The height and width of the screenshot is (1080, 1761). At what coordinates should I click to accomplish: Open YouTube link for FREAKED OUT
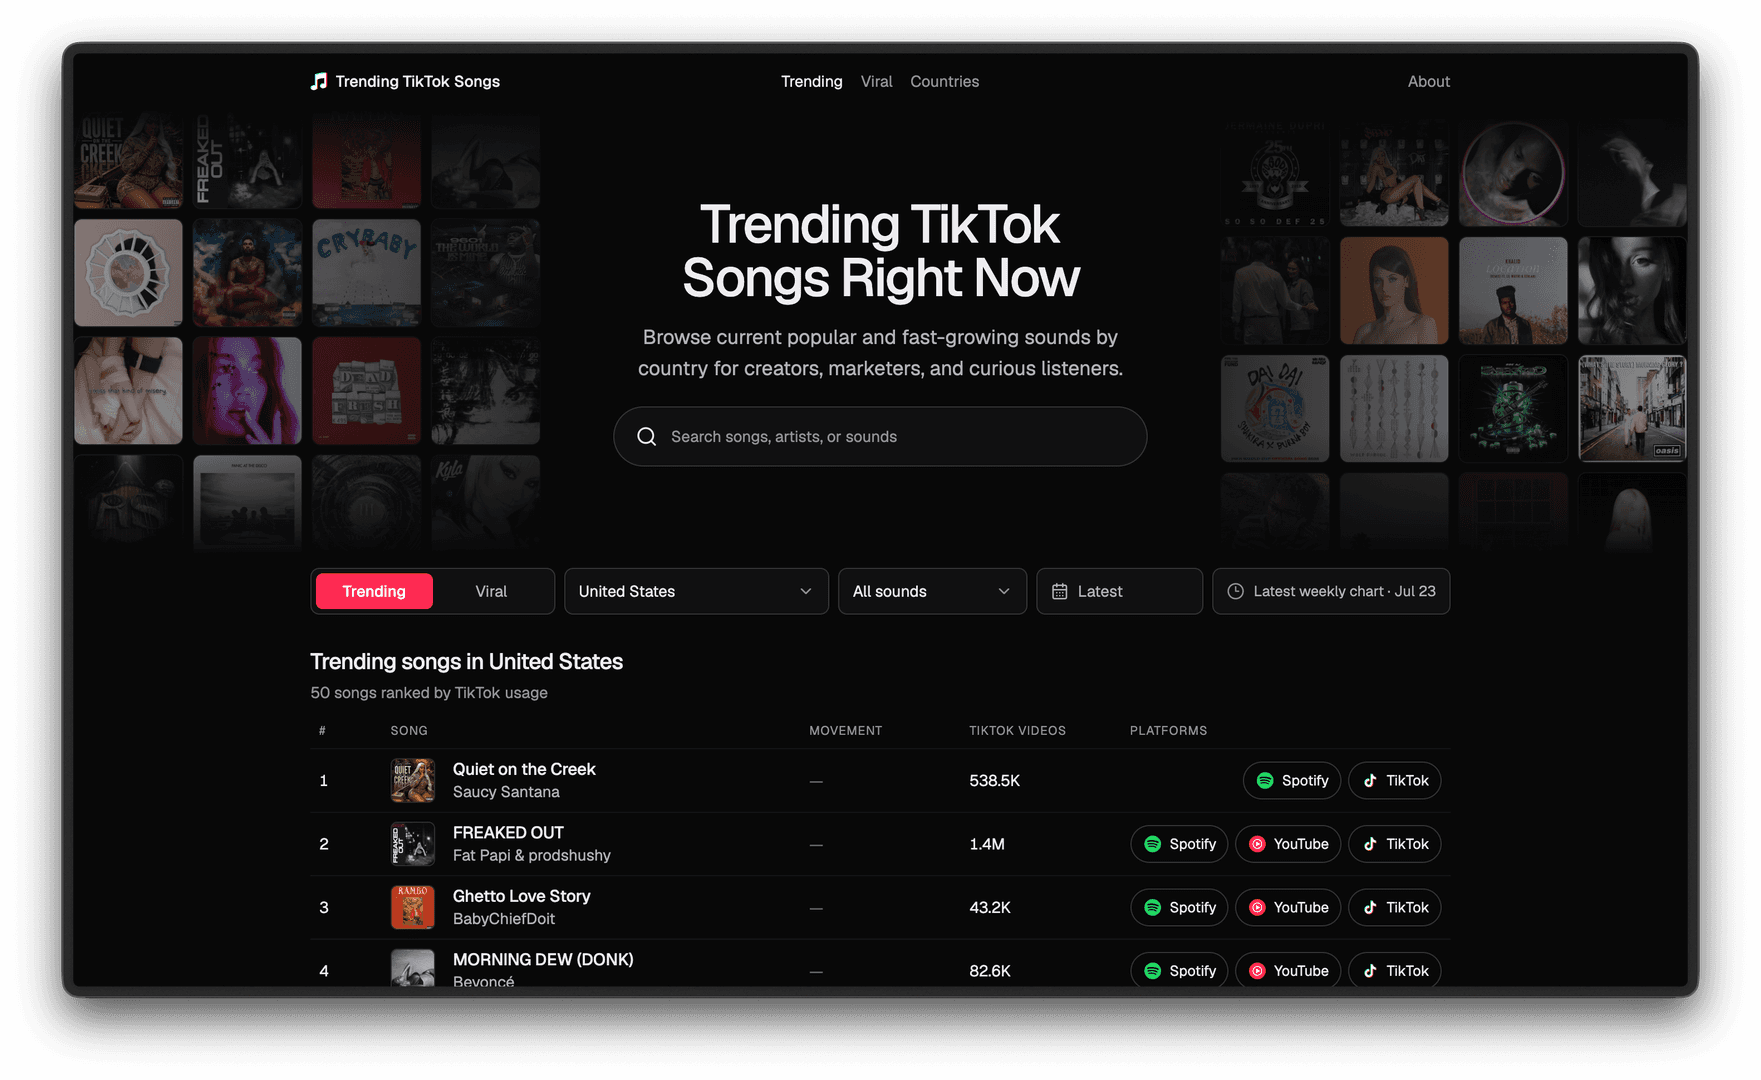pos(1288,844)
